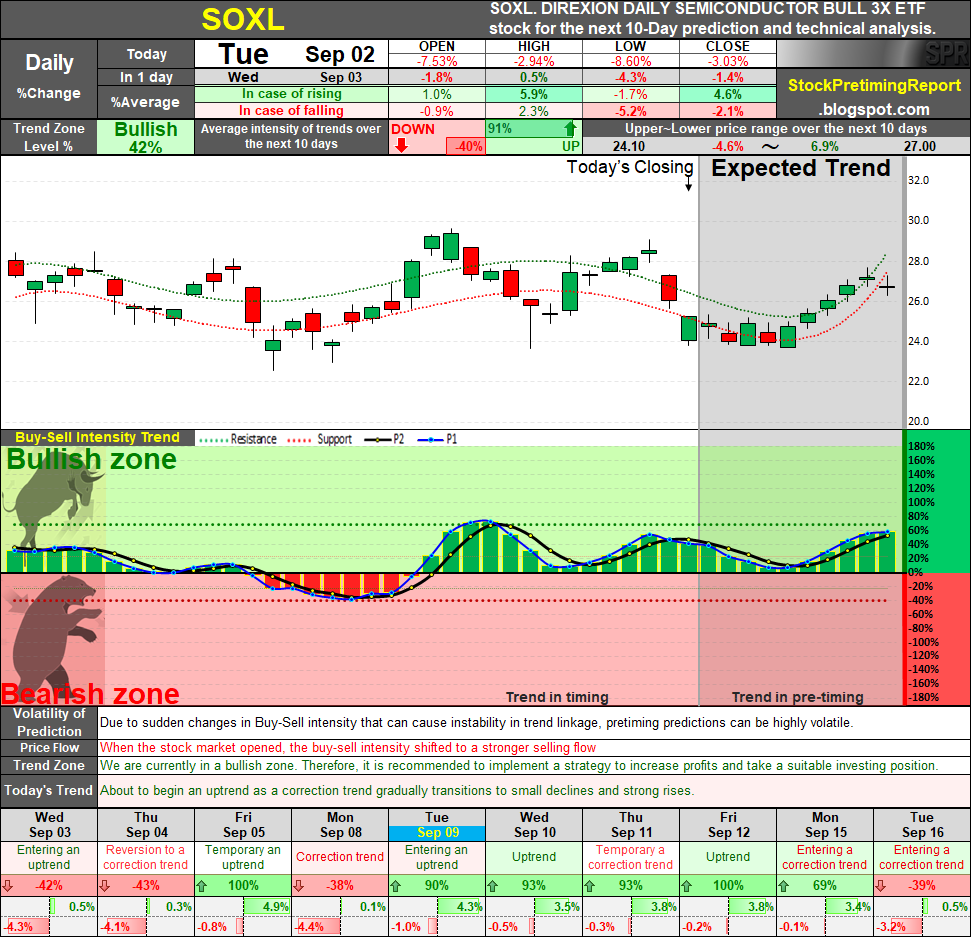Click green up arrow beside 100% on Sep 12
This screenshot has width=971, height=937.
point(686,886)
